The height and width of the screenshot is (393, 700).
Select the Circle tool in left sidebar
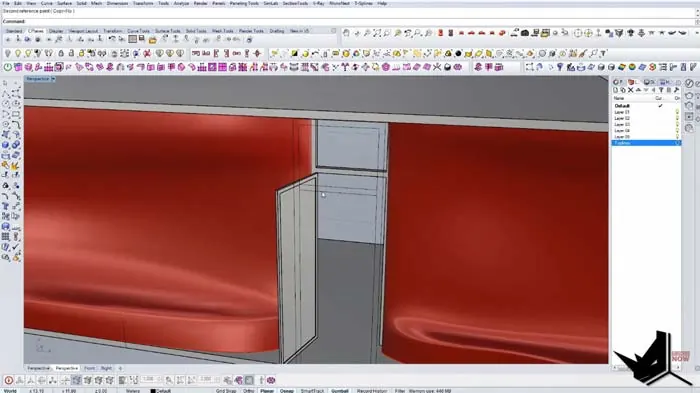[6, 104]
